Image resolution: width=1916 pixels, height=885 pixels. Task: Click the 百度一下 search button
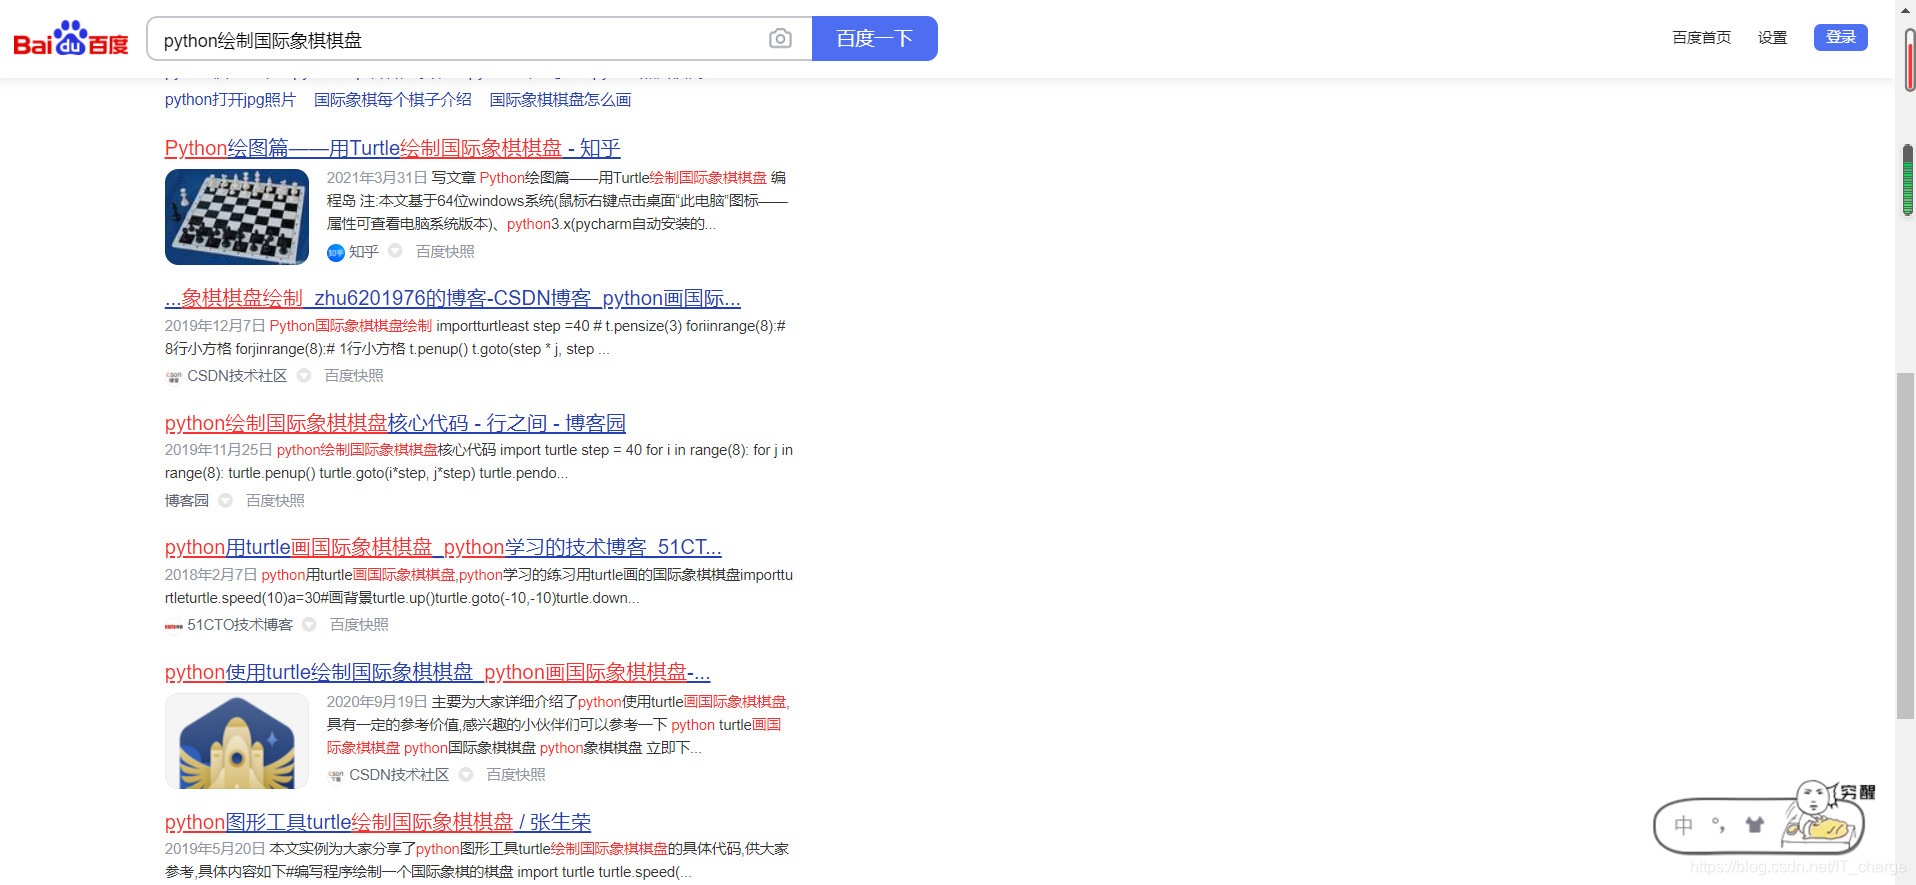tap(874, 39)
